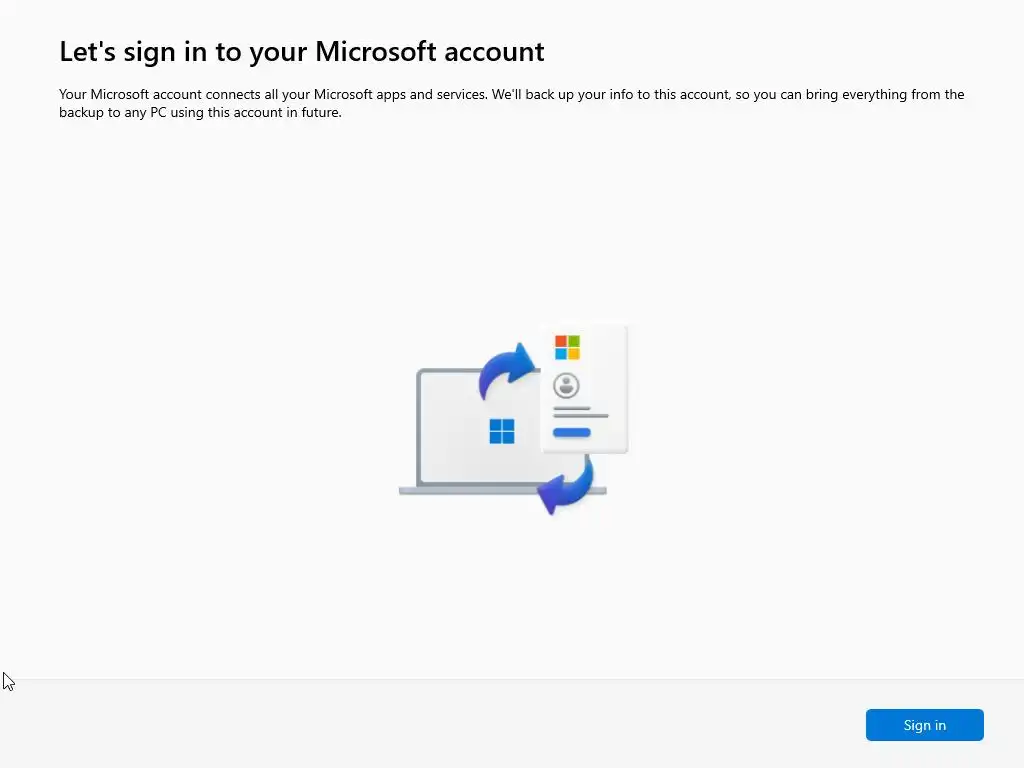
Task: Click the four-color Microsoft logo in illustration
Action: [567, 347]
